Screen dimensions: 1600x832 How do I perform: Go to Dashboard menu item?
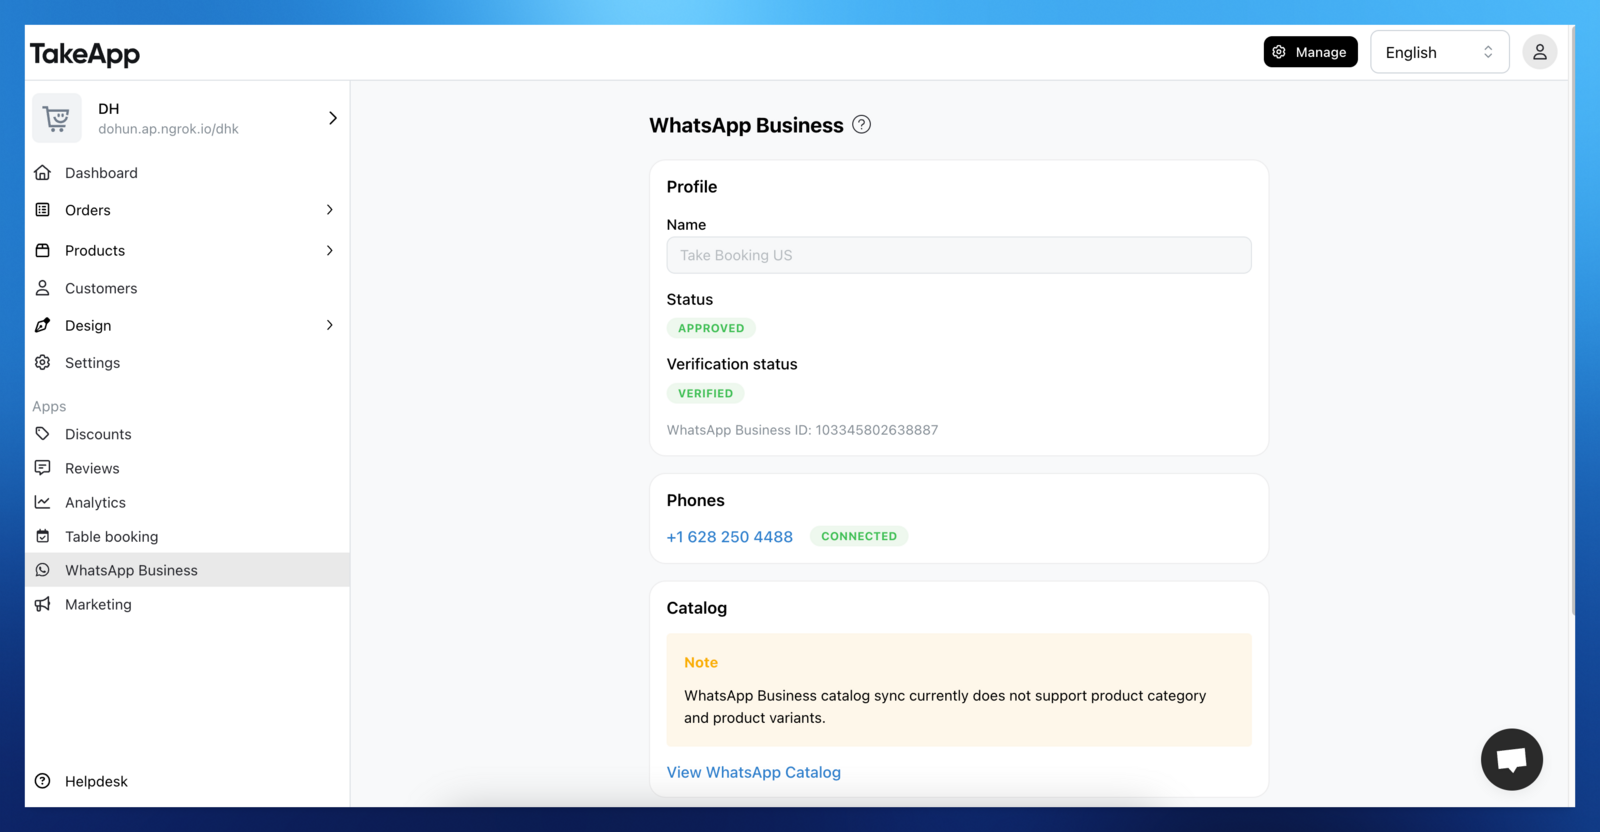187,172
